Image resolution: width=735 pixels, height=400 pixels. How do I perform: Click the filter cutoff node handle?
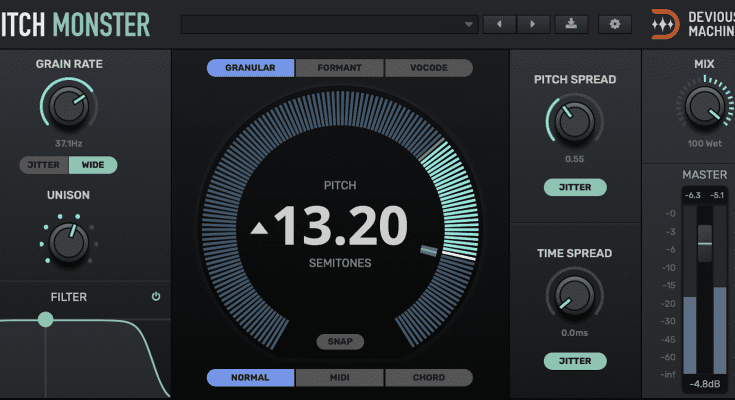(46, 320)
